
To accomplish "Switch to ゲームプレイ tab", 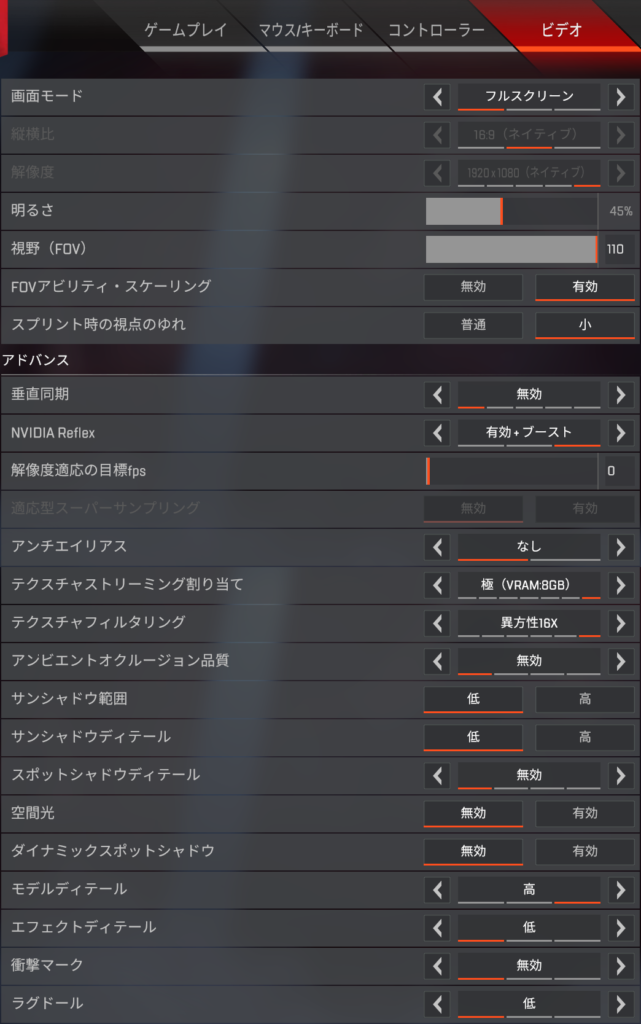I will click(185, 30).
